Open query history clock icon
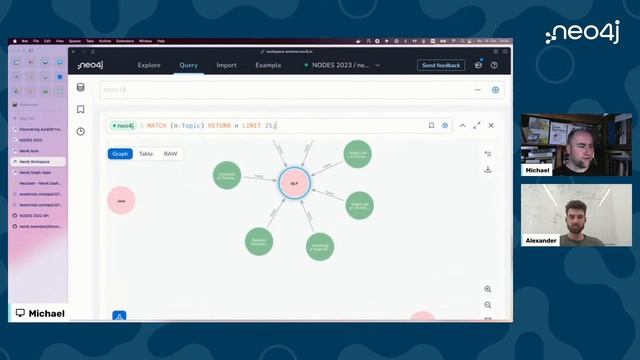 [80, 131]
